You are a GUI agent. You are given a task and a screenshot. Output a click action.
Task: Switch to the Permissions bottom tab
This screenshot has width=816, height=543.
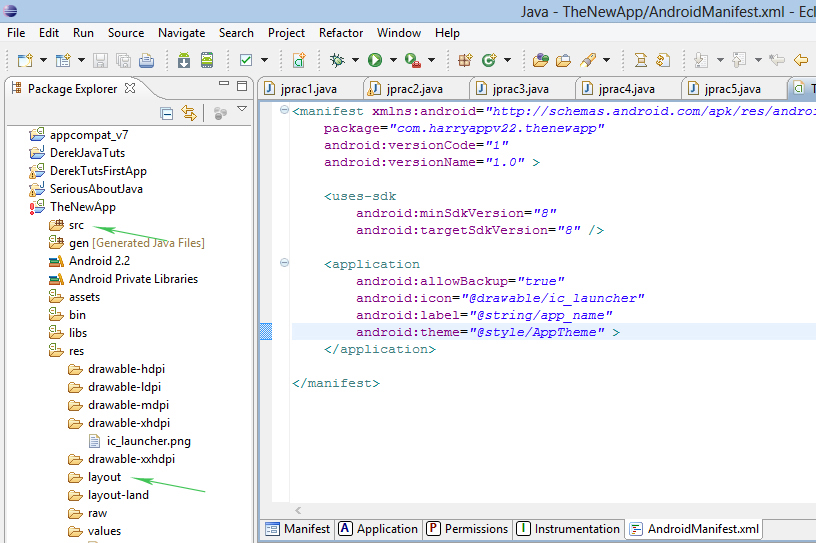[467, 529]
